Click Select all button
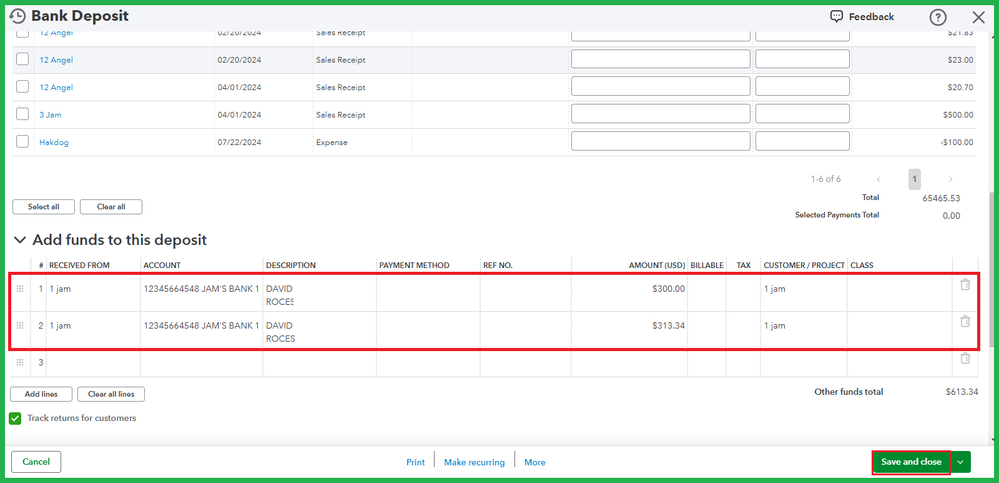999x483 pixels. pyautogui.click(x=44, y=207)
